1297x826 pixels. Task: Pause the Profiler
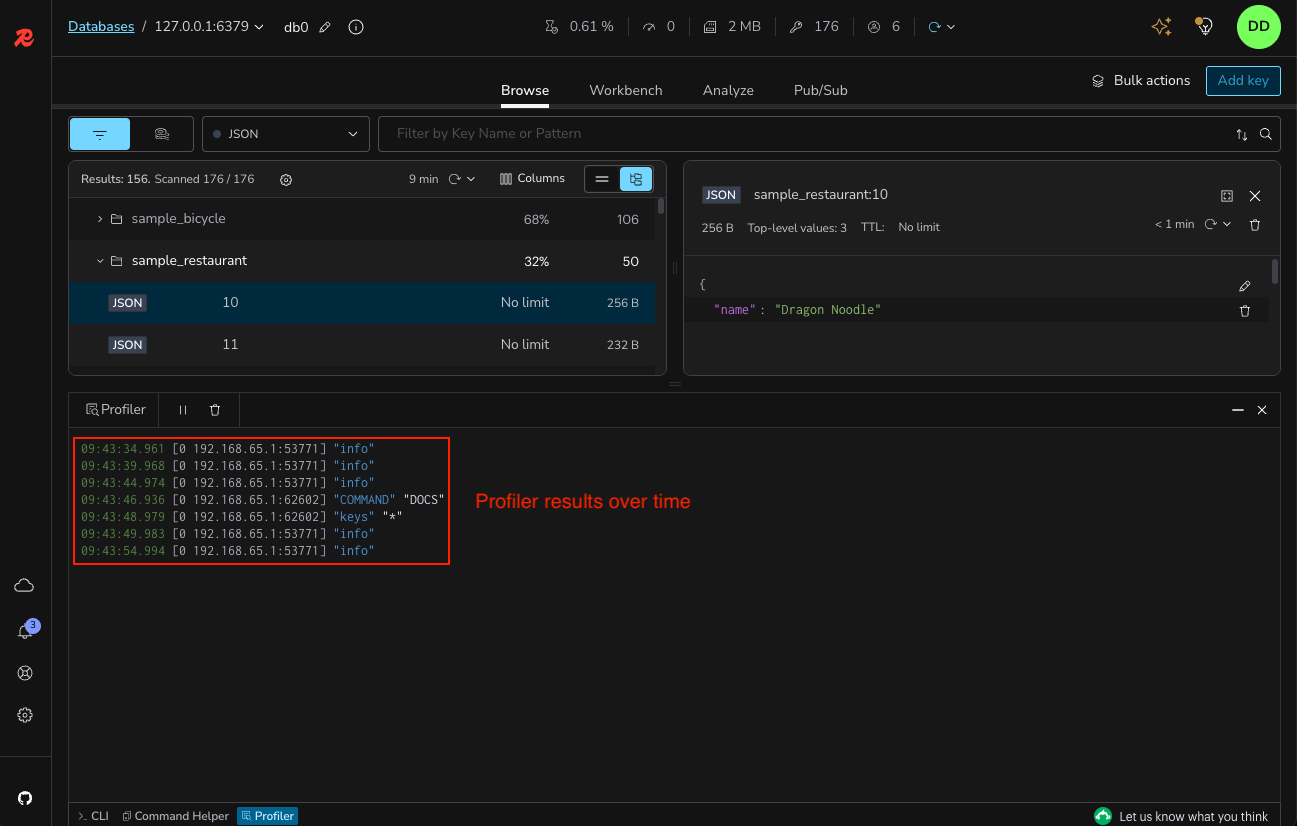[x=183, y=410]
